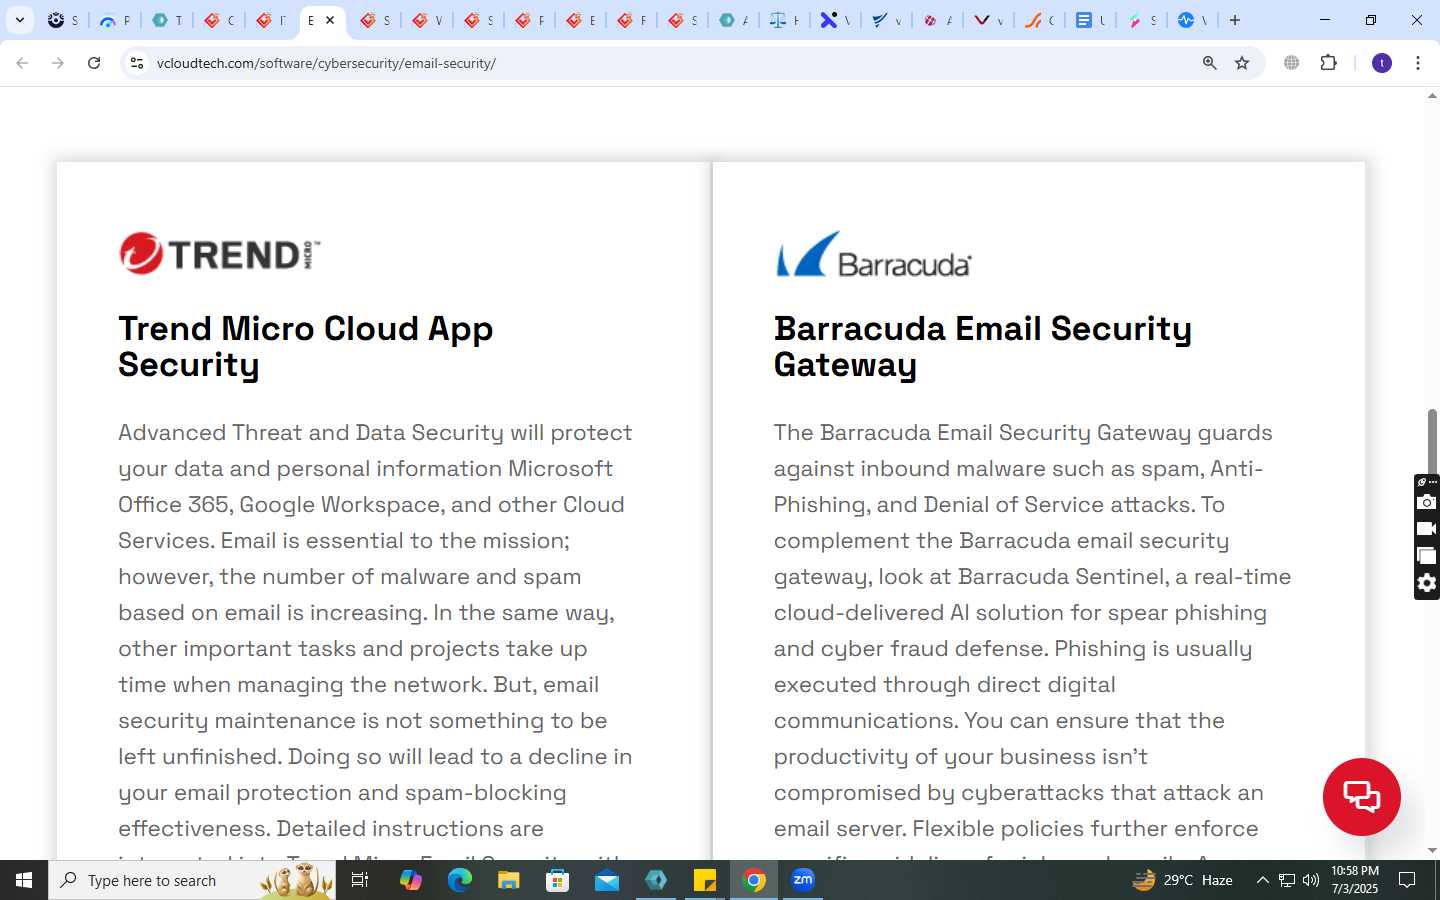
Task: Launch Copilot from the taskbar
Action: pos(410,880)
